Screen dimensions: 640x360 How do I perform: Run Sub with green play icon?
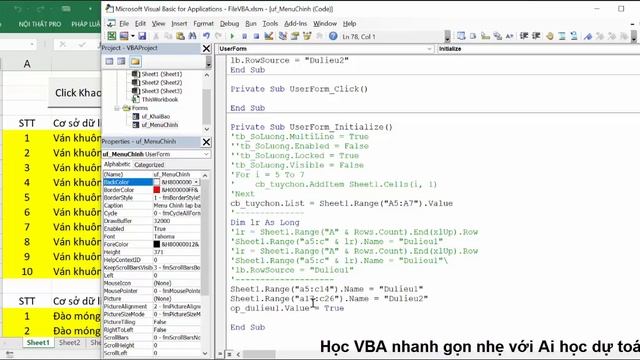click(232, 36)
